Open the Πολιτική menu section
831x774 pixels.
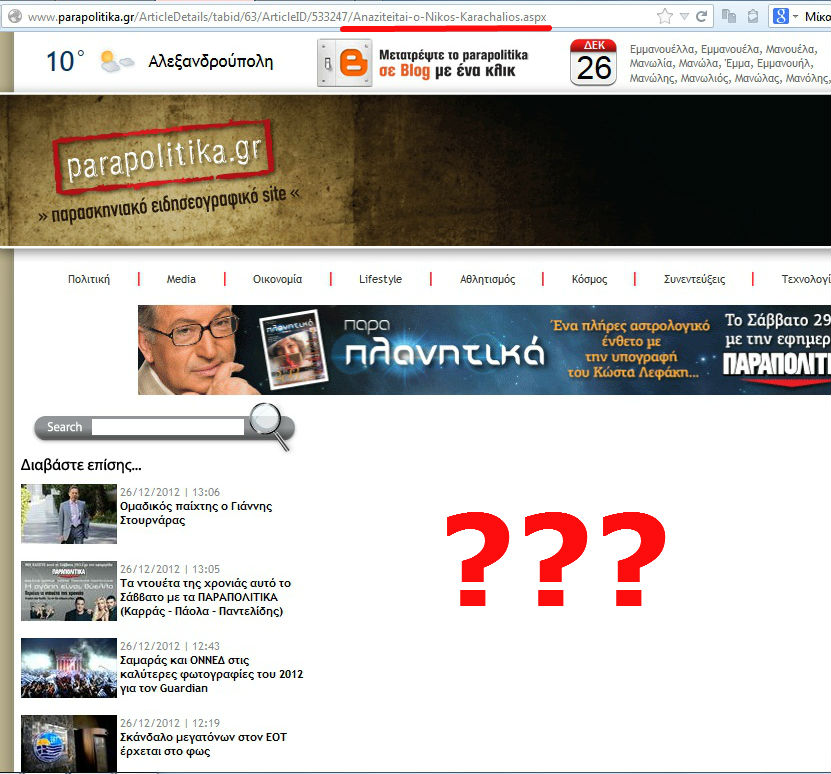coord(89,279)
